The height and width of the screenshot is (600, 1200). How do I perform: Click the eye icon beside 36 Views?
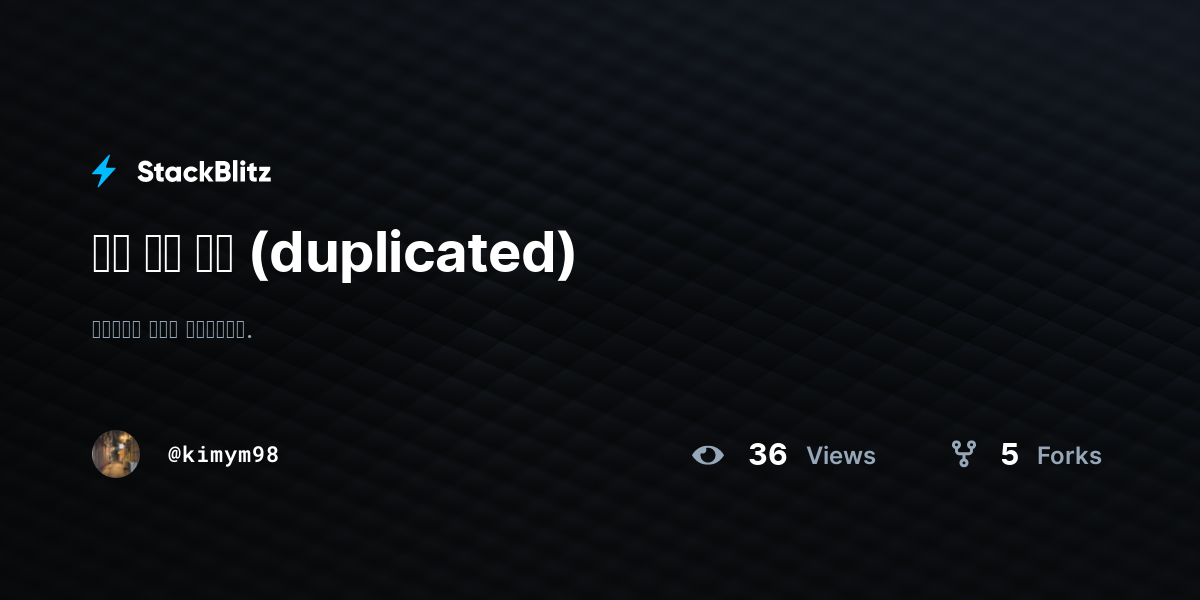click(708, 455)
